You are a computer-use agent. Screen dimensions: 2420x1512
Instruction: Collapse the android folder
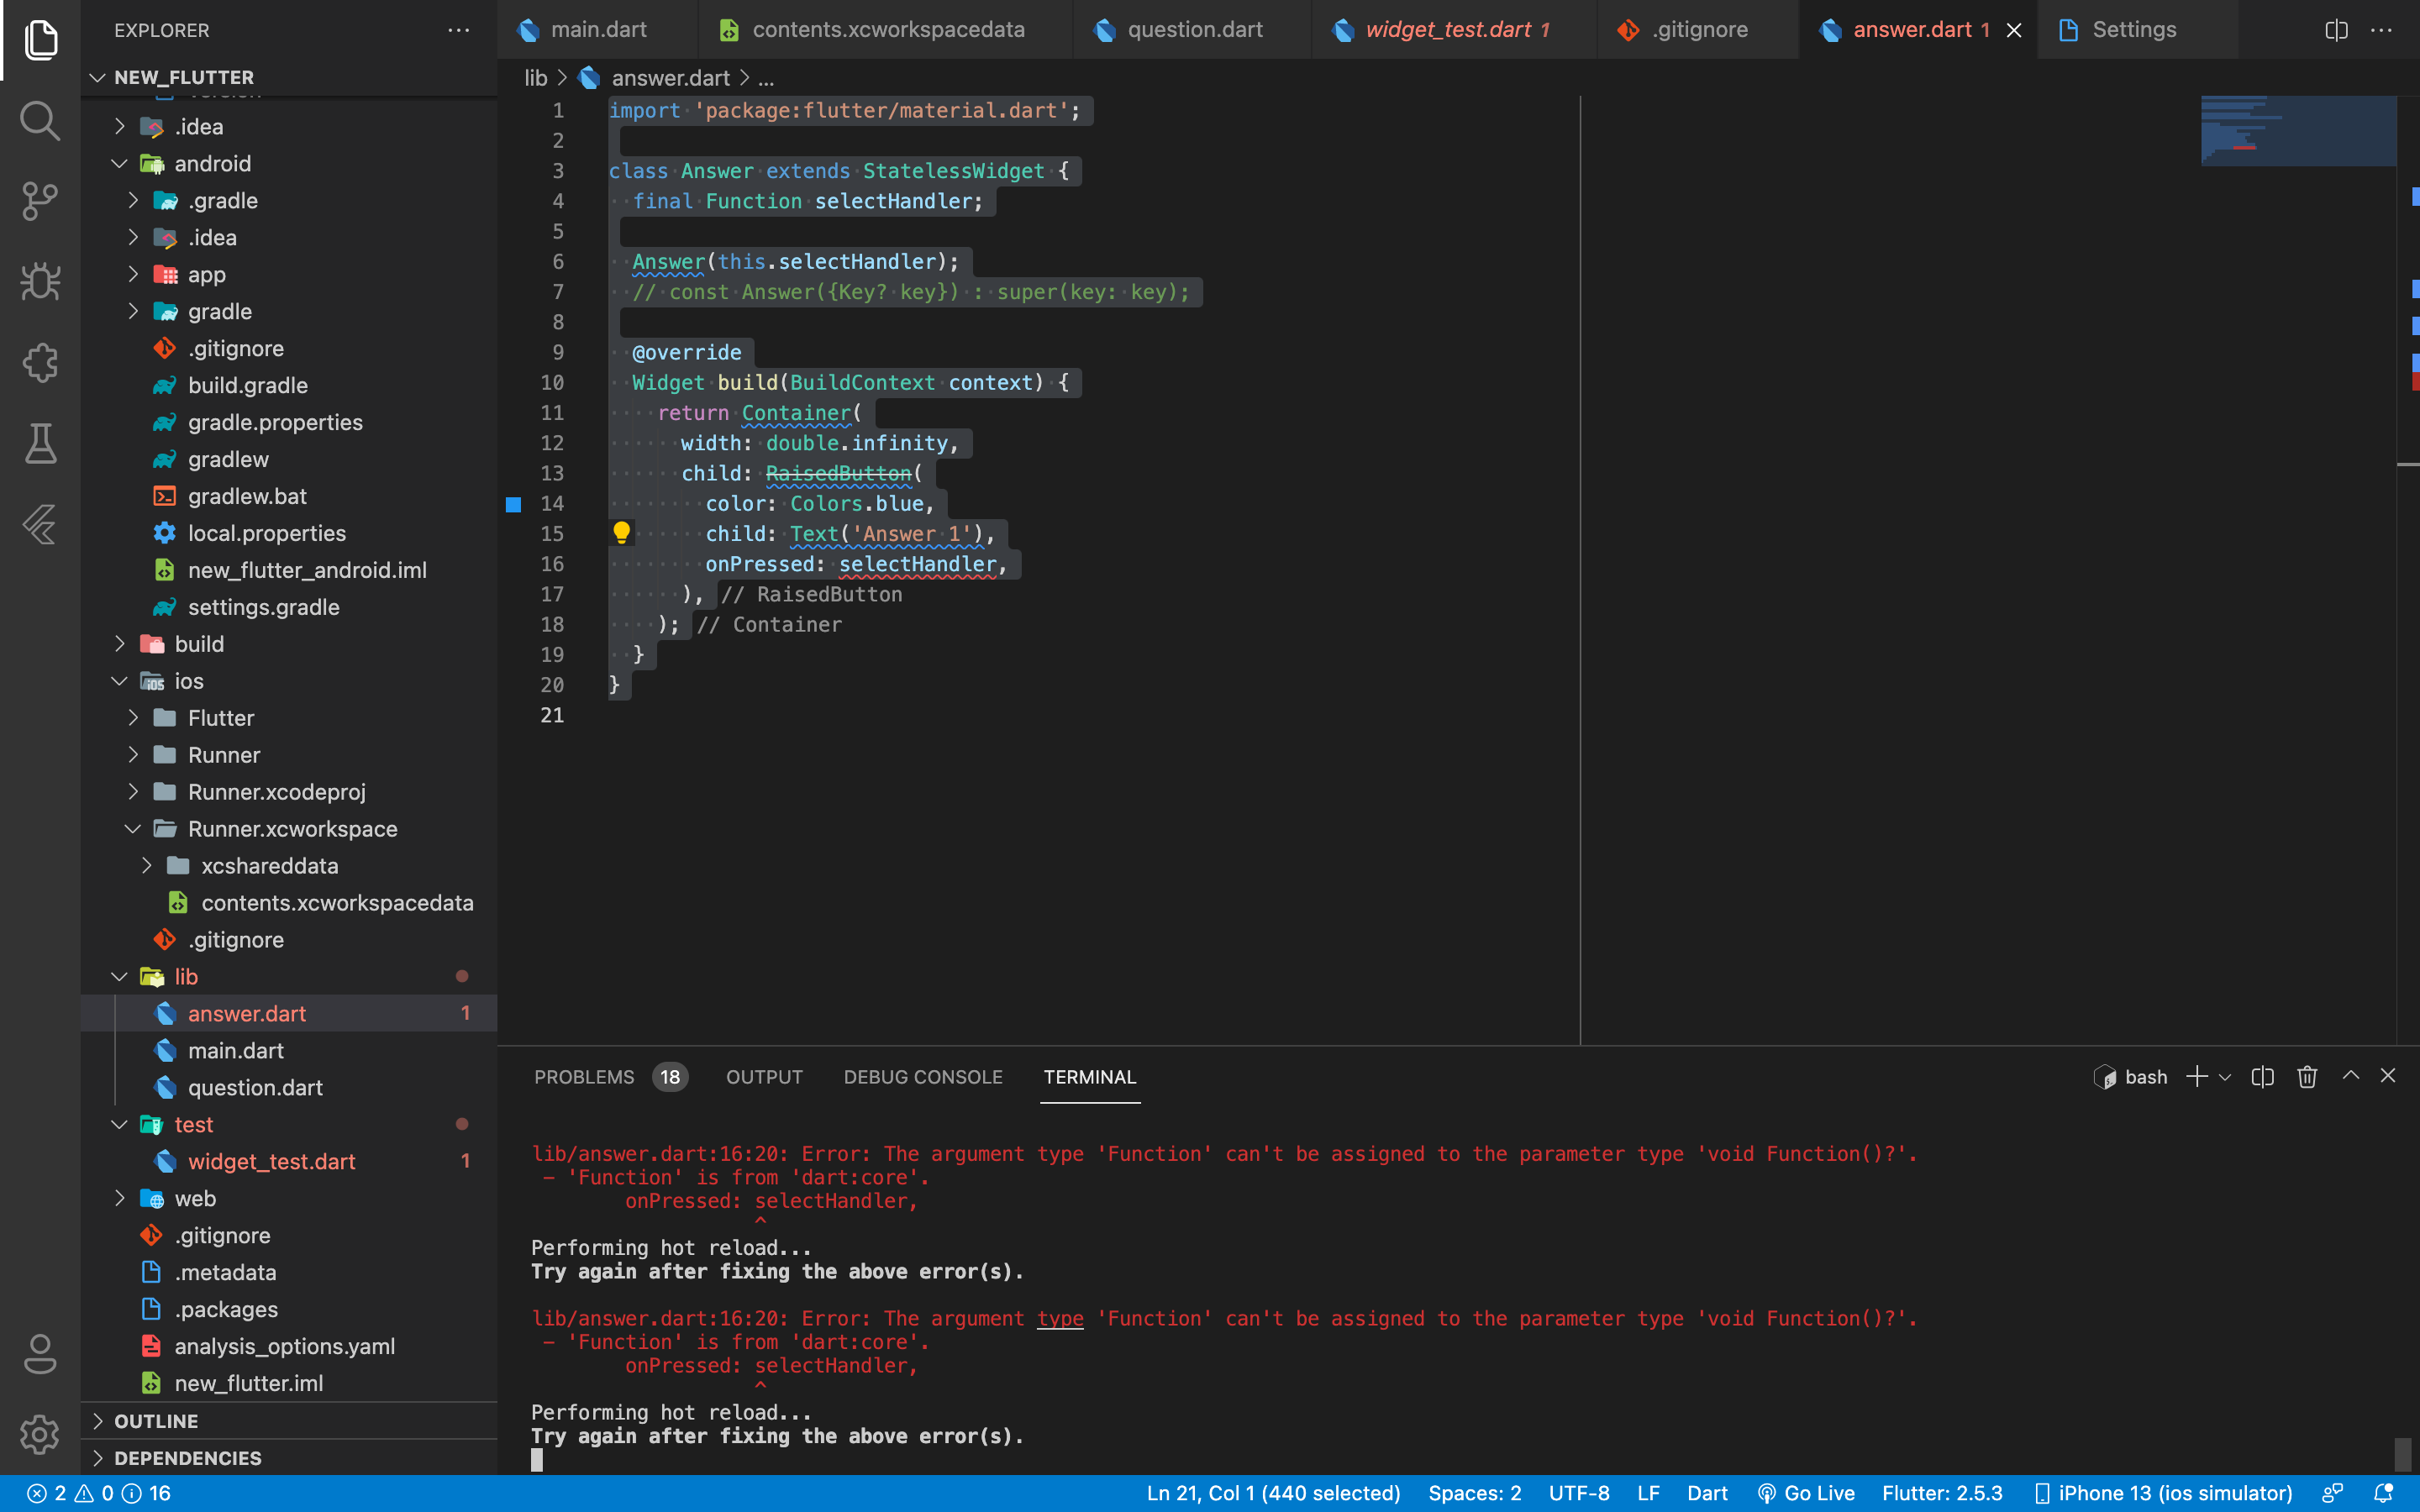289,163
